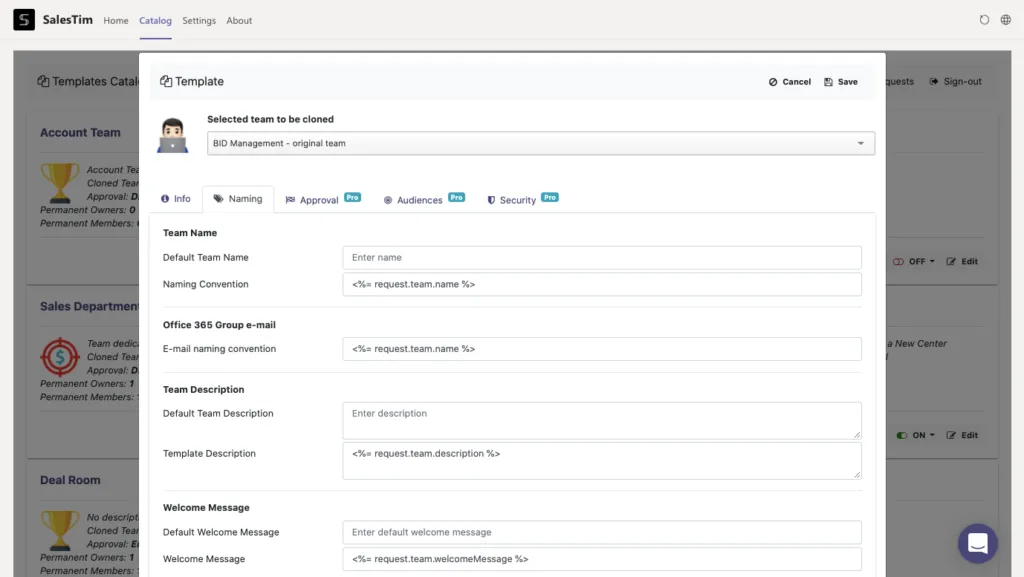Toggle the ON switch for Sales Department
Screen dimensions: 1024x577
[902, 435]
